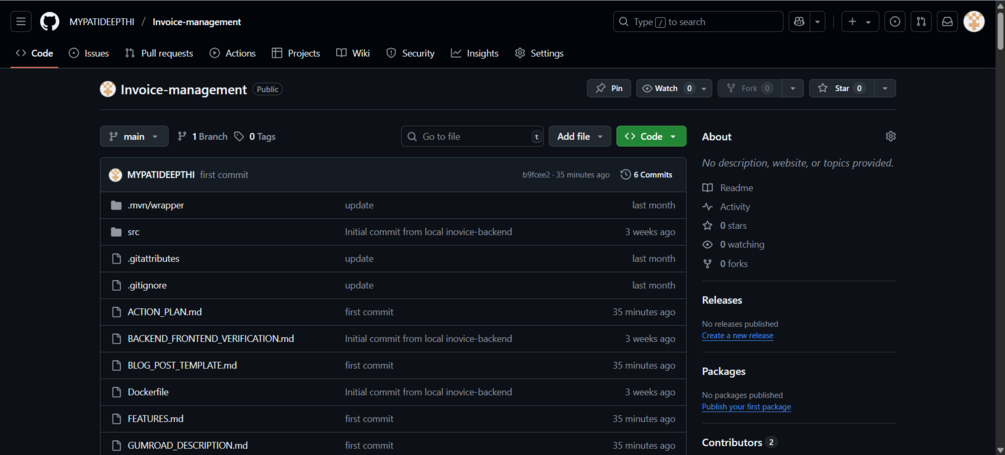View the 0 watching link
Viewport: 1005px width, 455px height.
click(x=733, y=244)
